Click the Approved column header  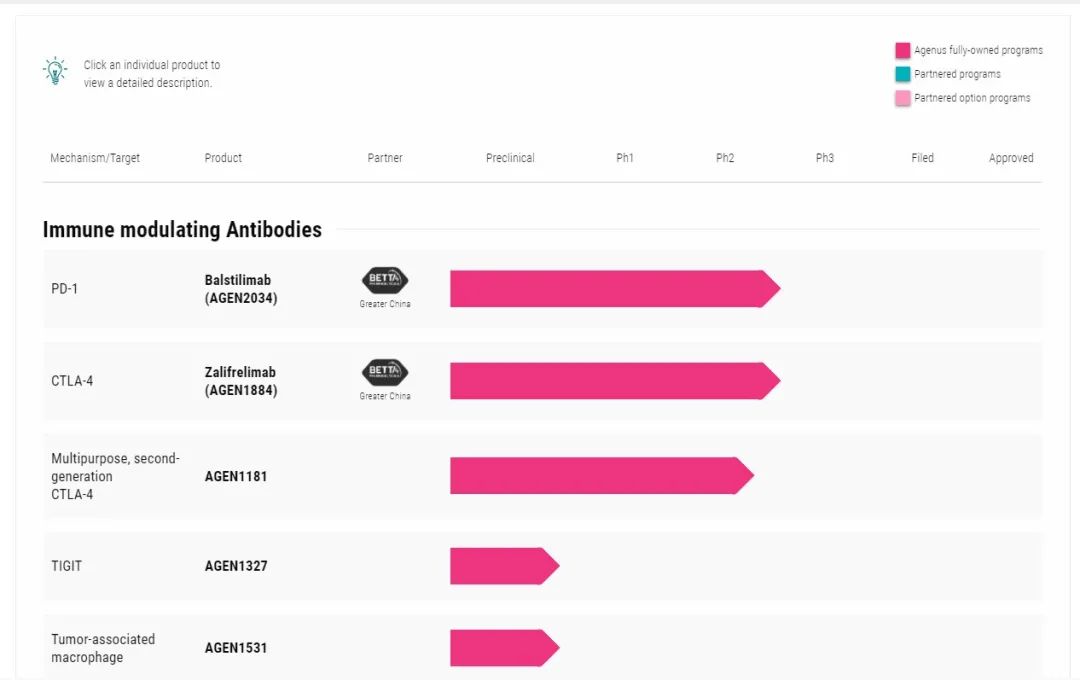(1011, 158)
